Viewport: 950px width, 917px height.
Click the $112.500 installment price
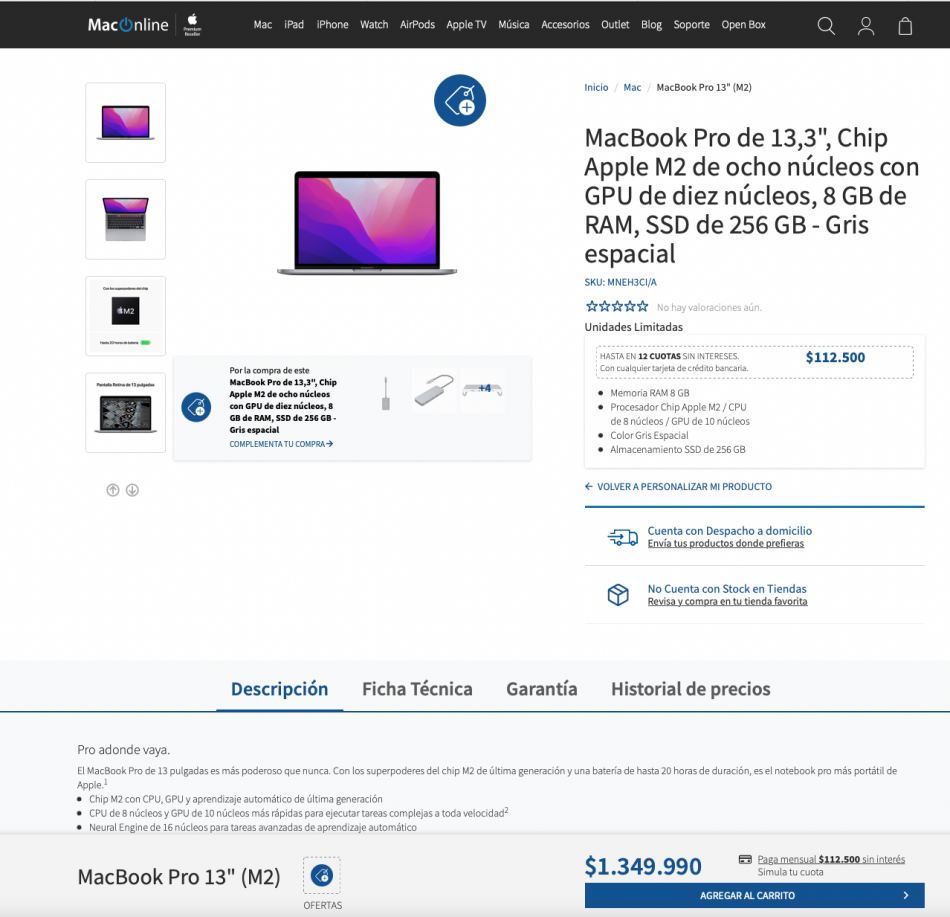point(835,357)
